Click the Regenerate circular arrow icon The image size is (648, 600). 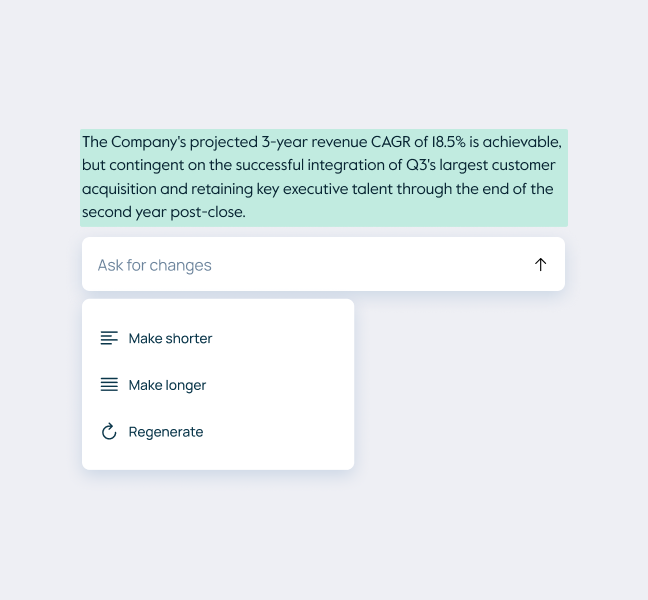pos(109,432)
